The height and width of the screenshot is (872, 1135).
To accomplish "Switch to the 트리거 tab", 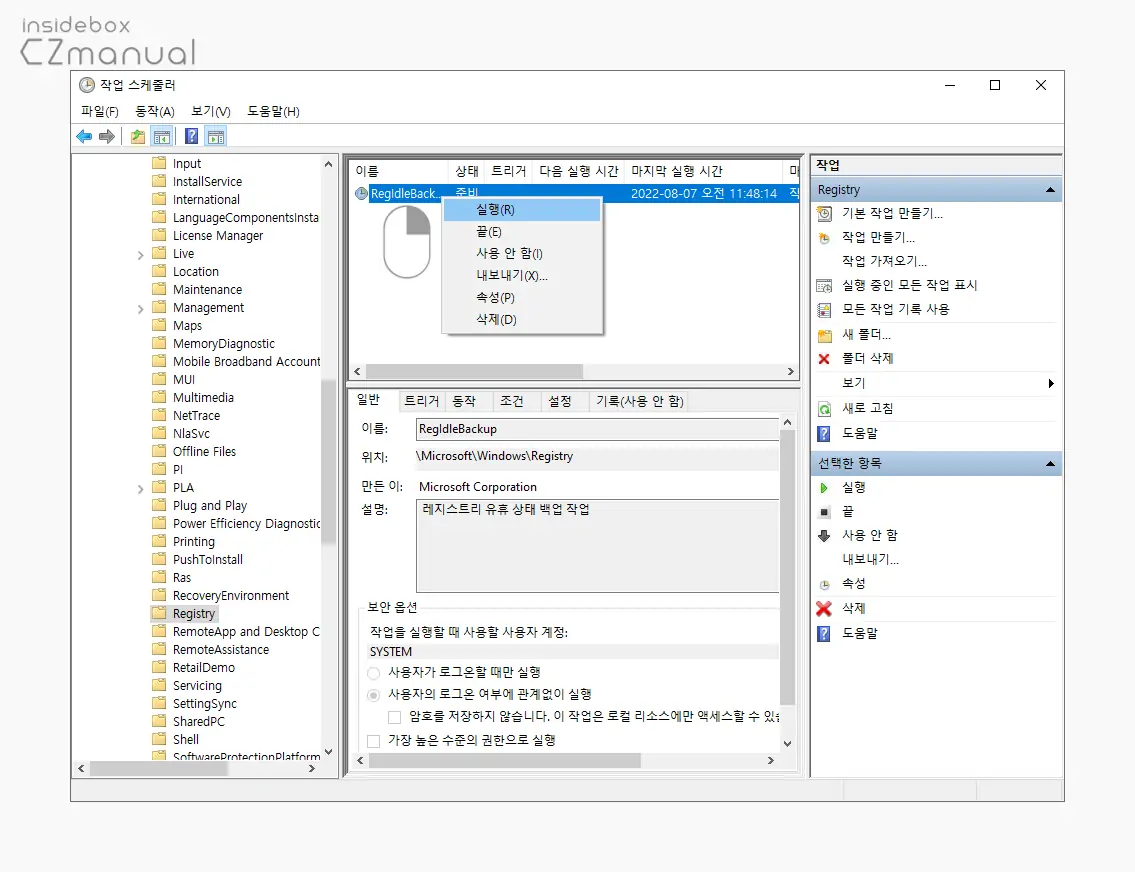I will click(x=421, y=401).
